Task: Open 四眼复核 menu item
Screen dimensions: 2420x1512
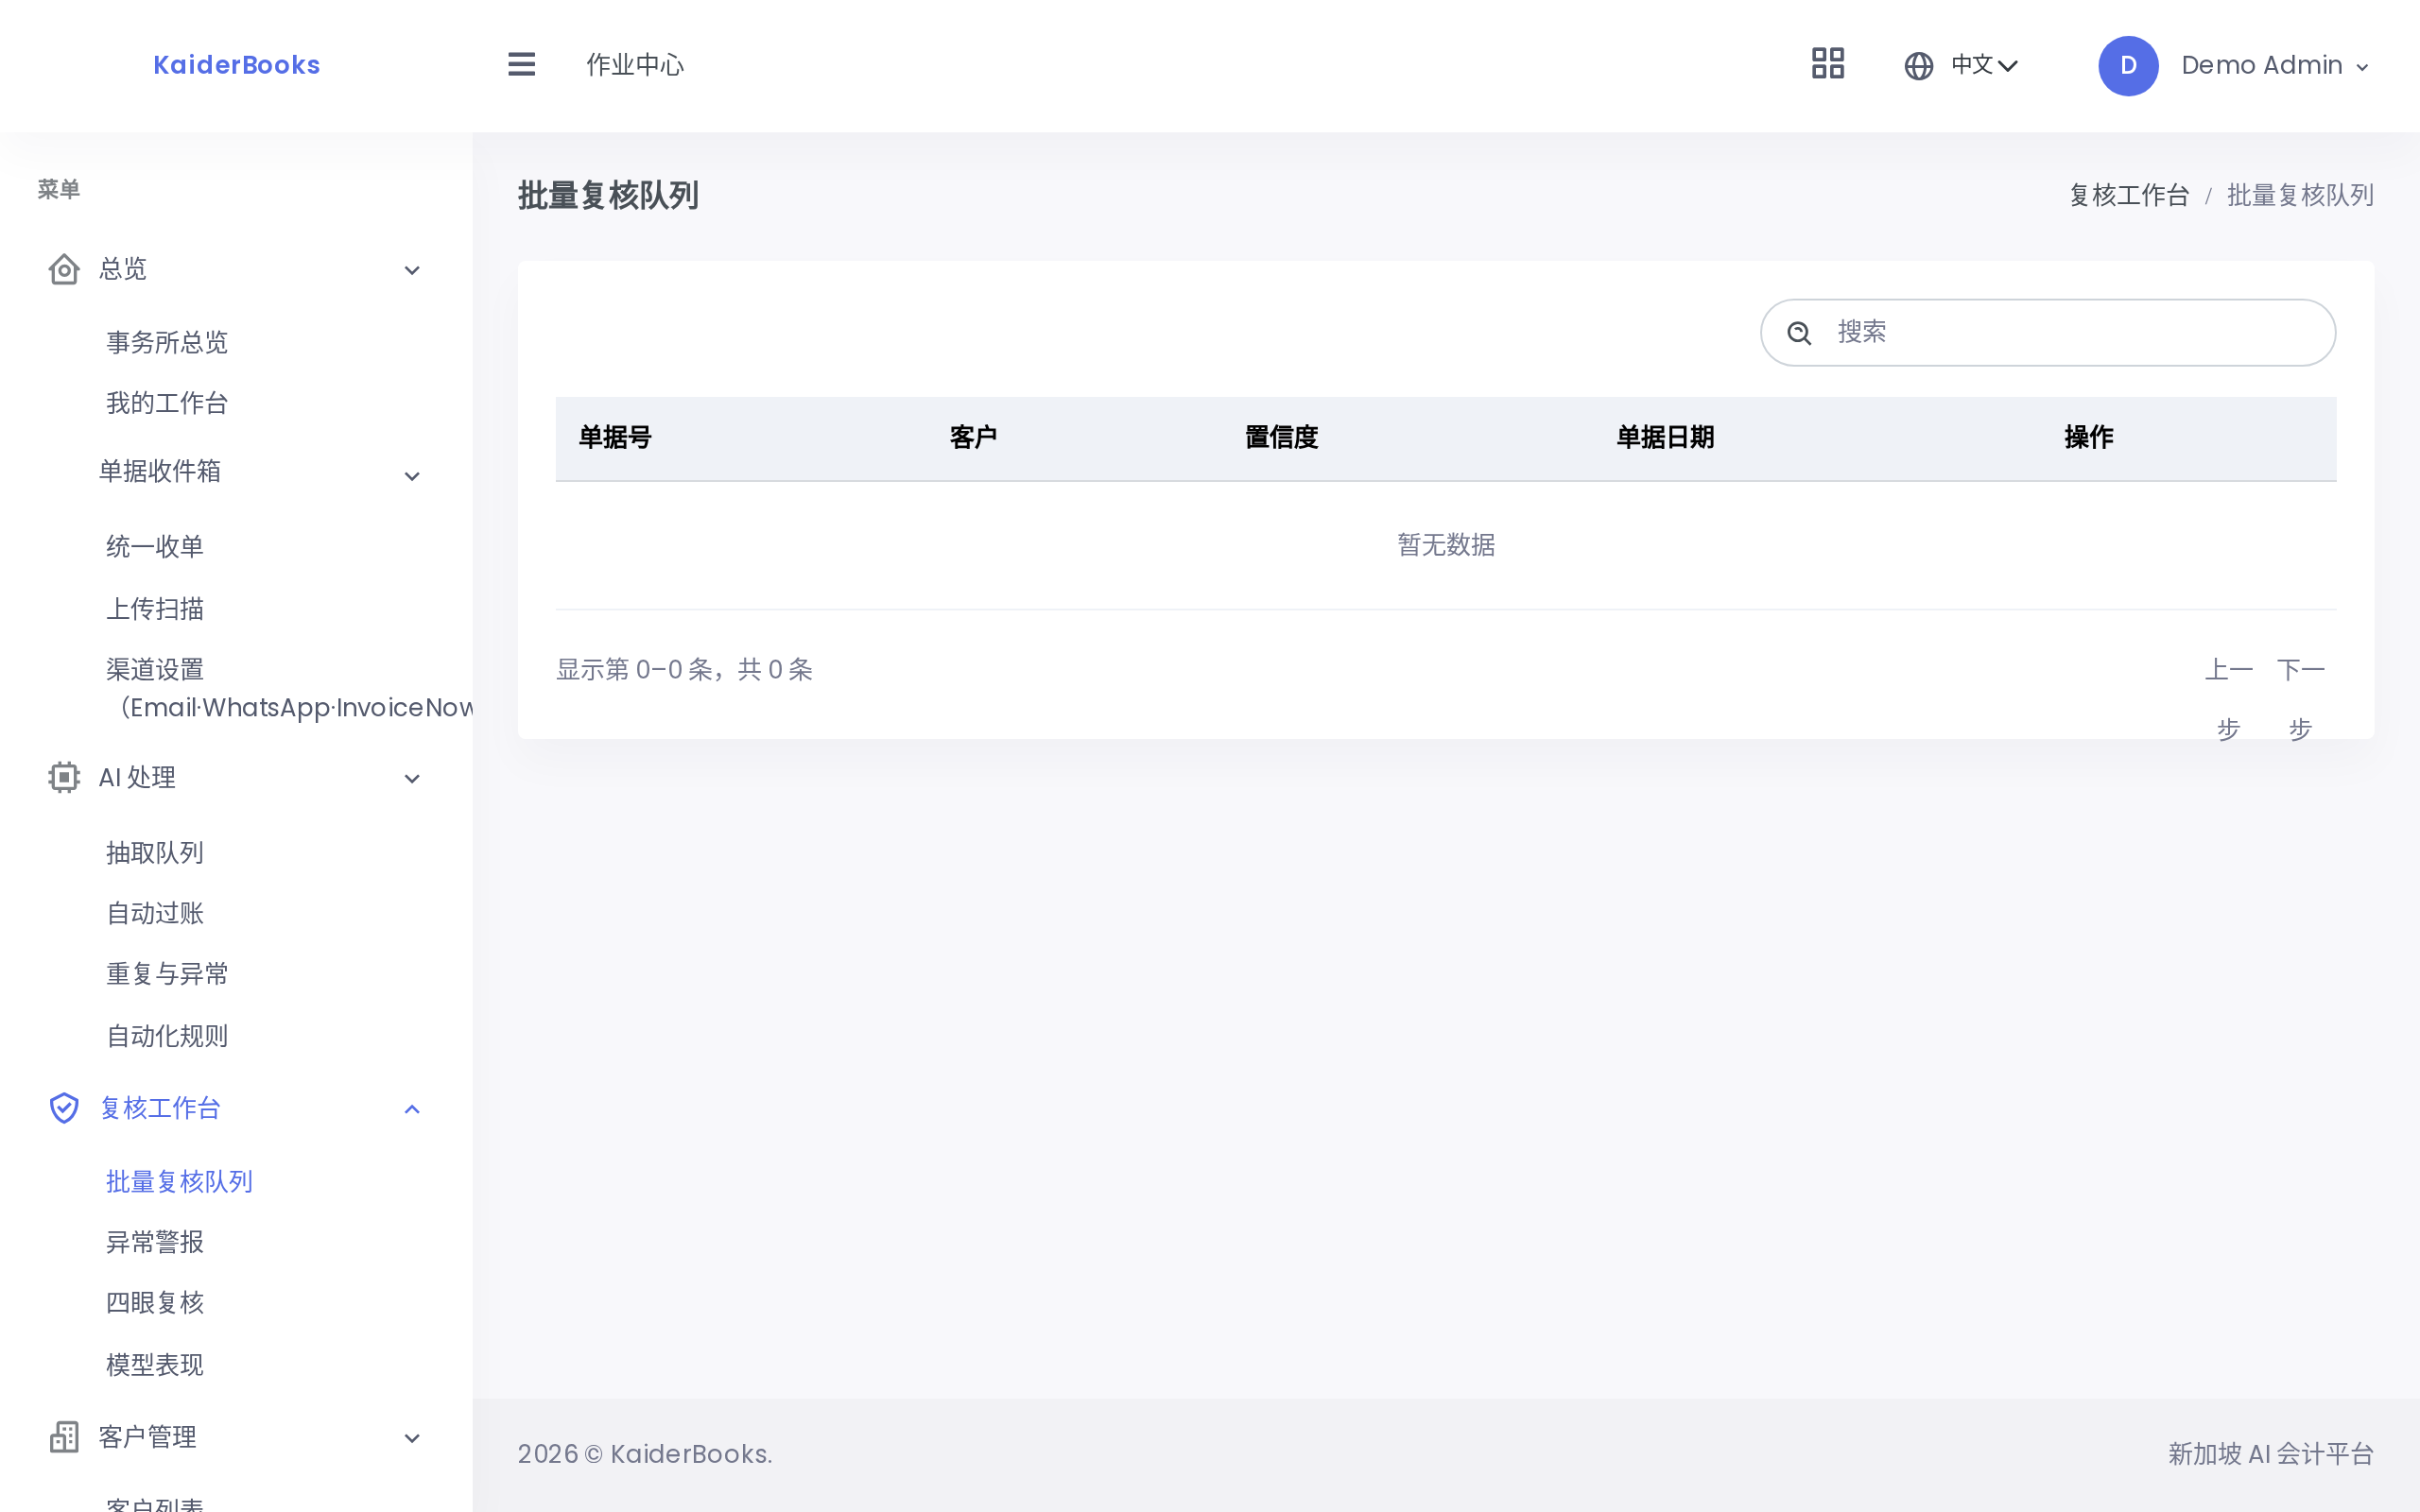Action: (x=155, y=1302)
